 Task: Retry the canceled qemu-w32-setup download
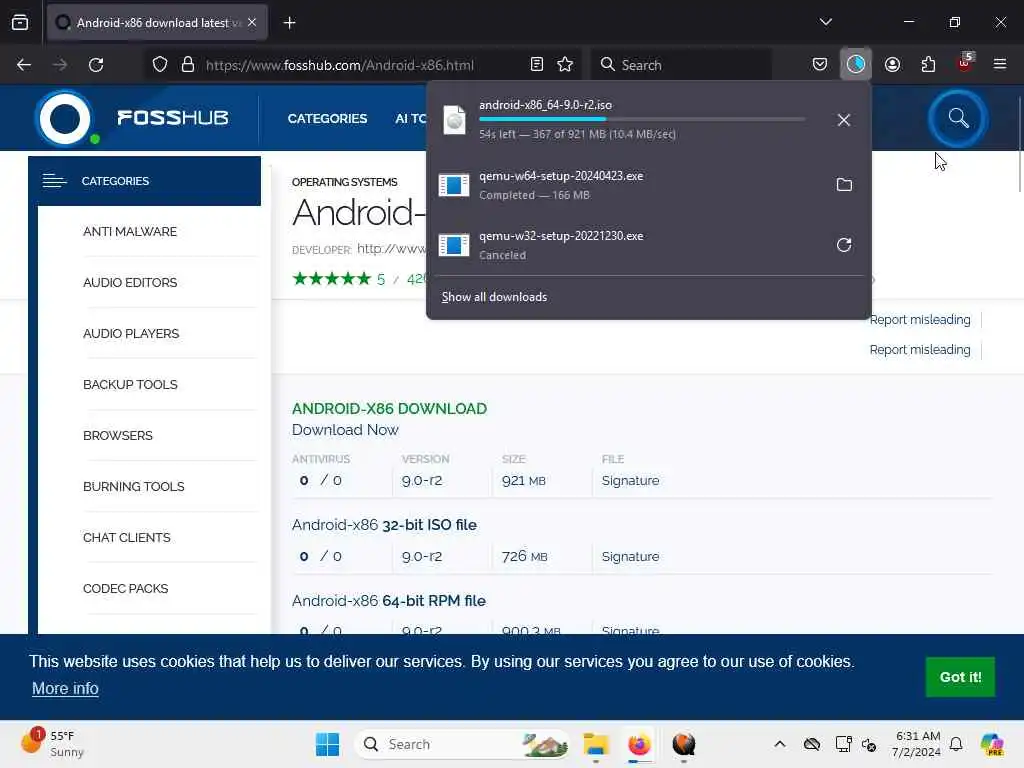pos(844,245)
